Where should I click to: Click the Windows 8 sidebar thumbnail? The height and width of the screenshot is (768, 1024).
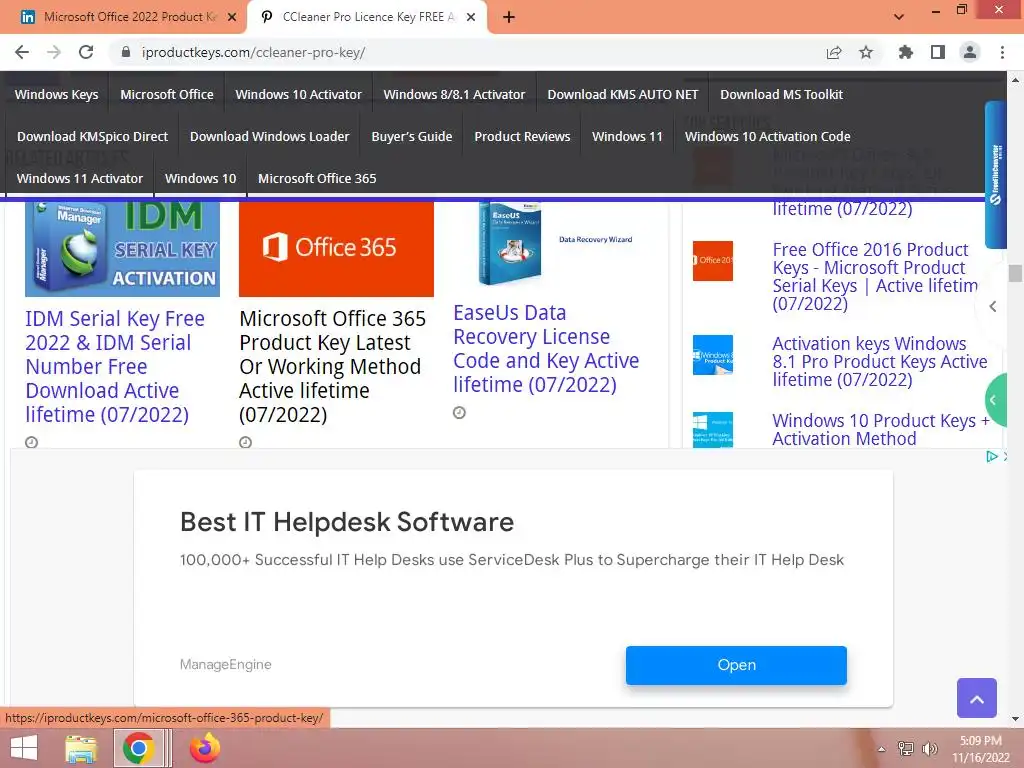(712, 355)
